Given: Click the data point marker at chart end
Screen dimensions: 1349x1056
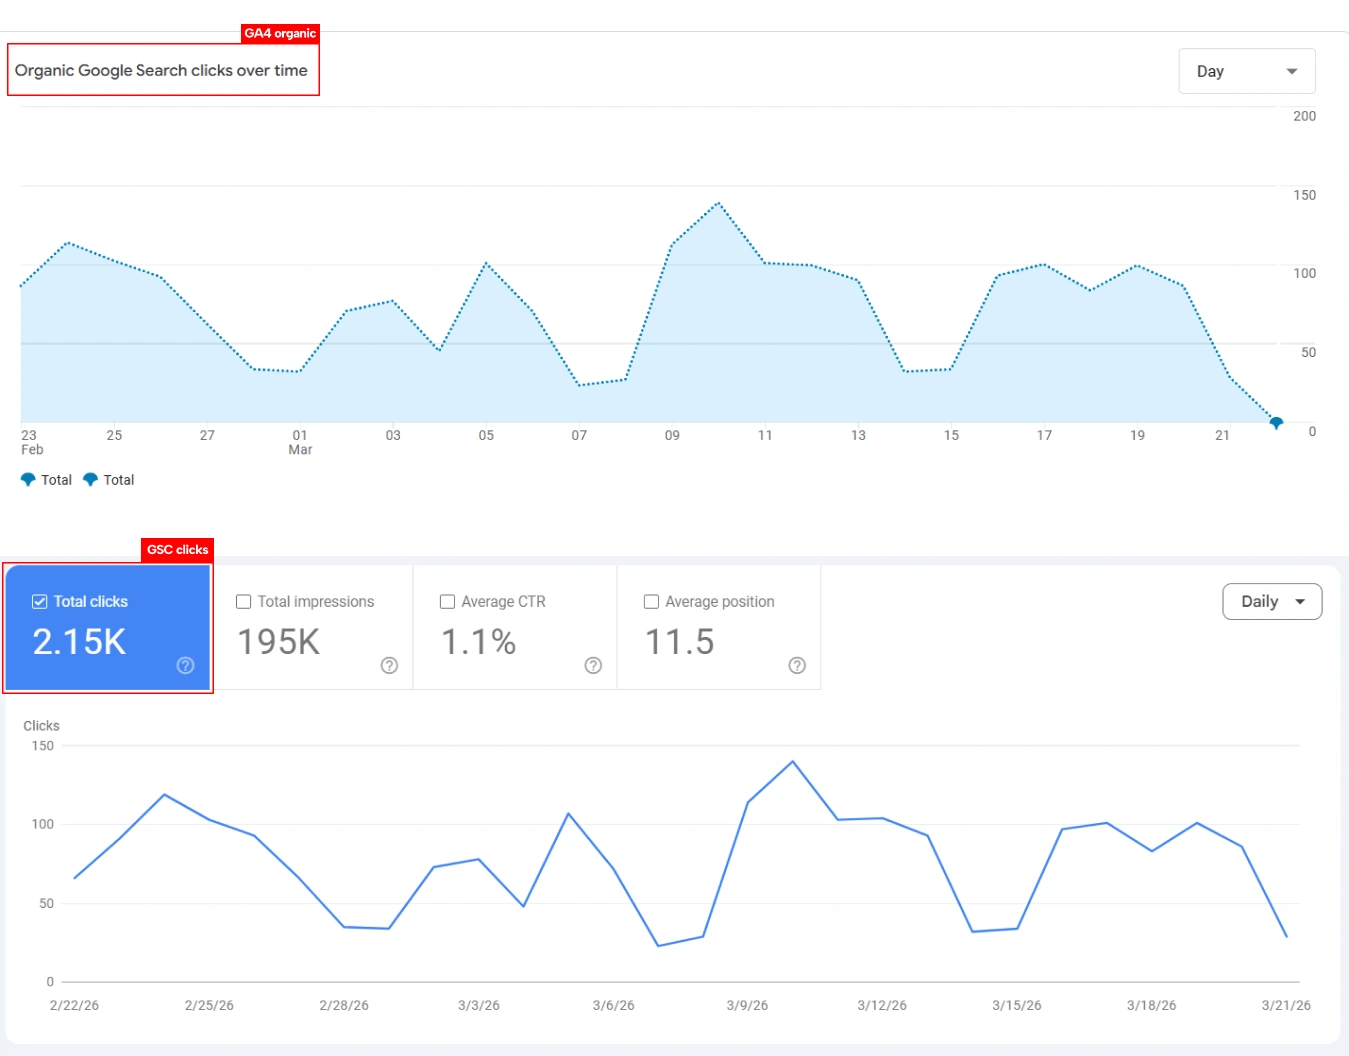Looking at the screenshot, I should (x=1276, y=423).
